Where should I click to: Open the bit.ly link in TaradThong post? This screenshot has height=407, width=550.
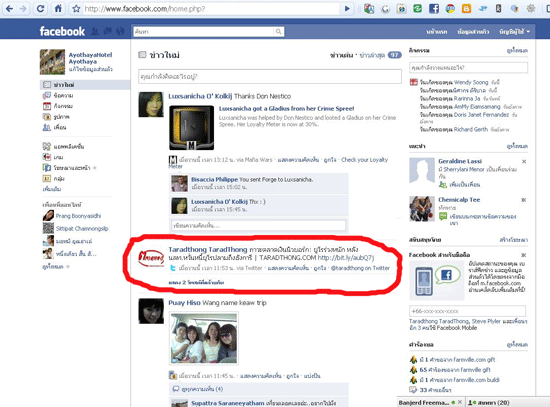[346, 258]
